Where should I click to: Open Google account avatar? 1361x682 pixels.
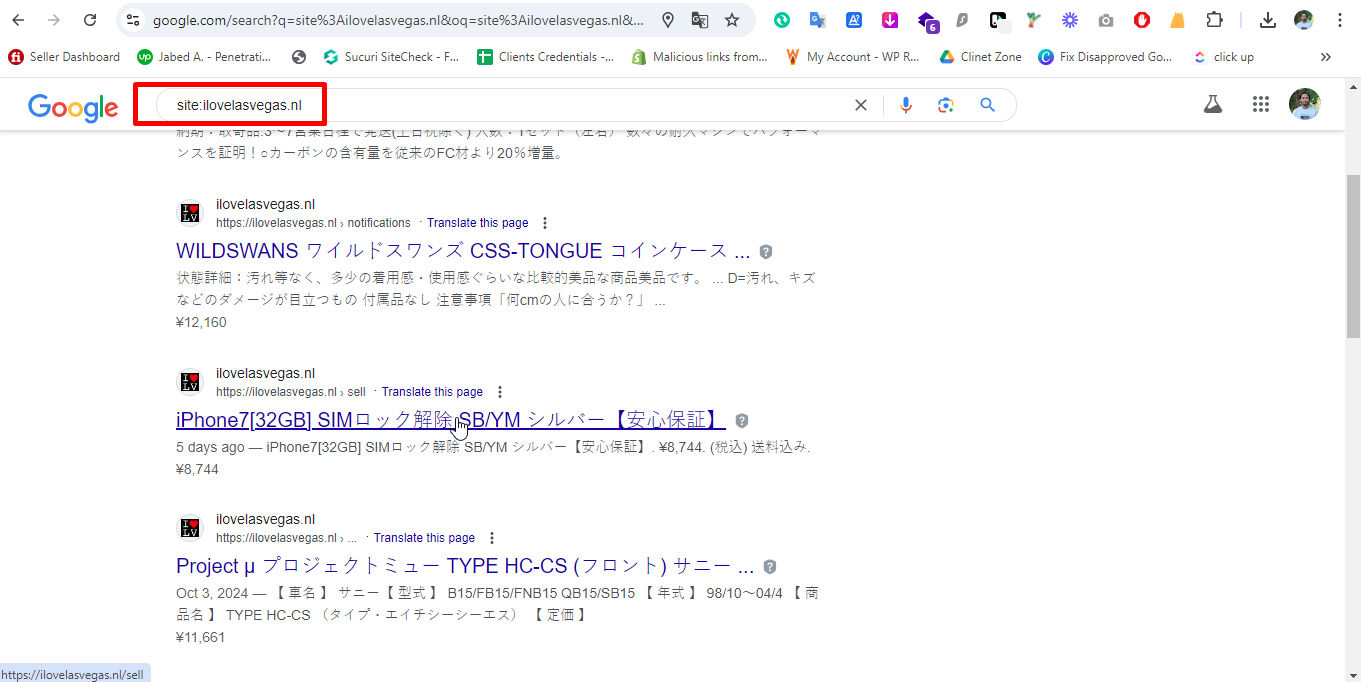point(1304,104)
